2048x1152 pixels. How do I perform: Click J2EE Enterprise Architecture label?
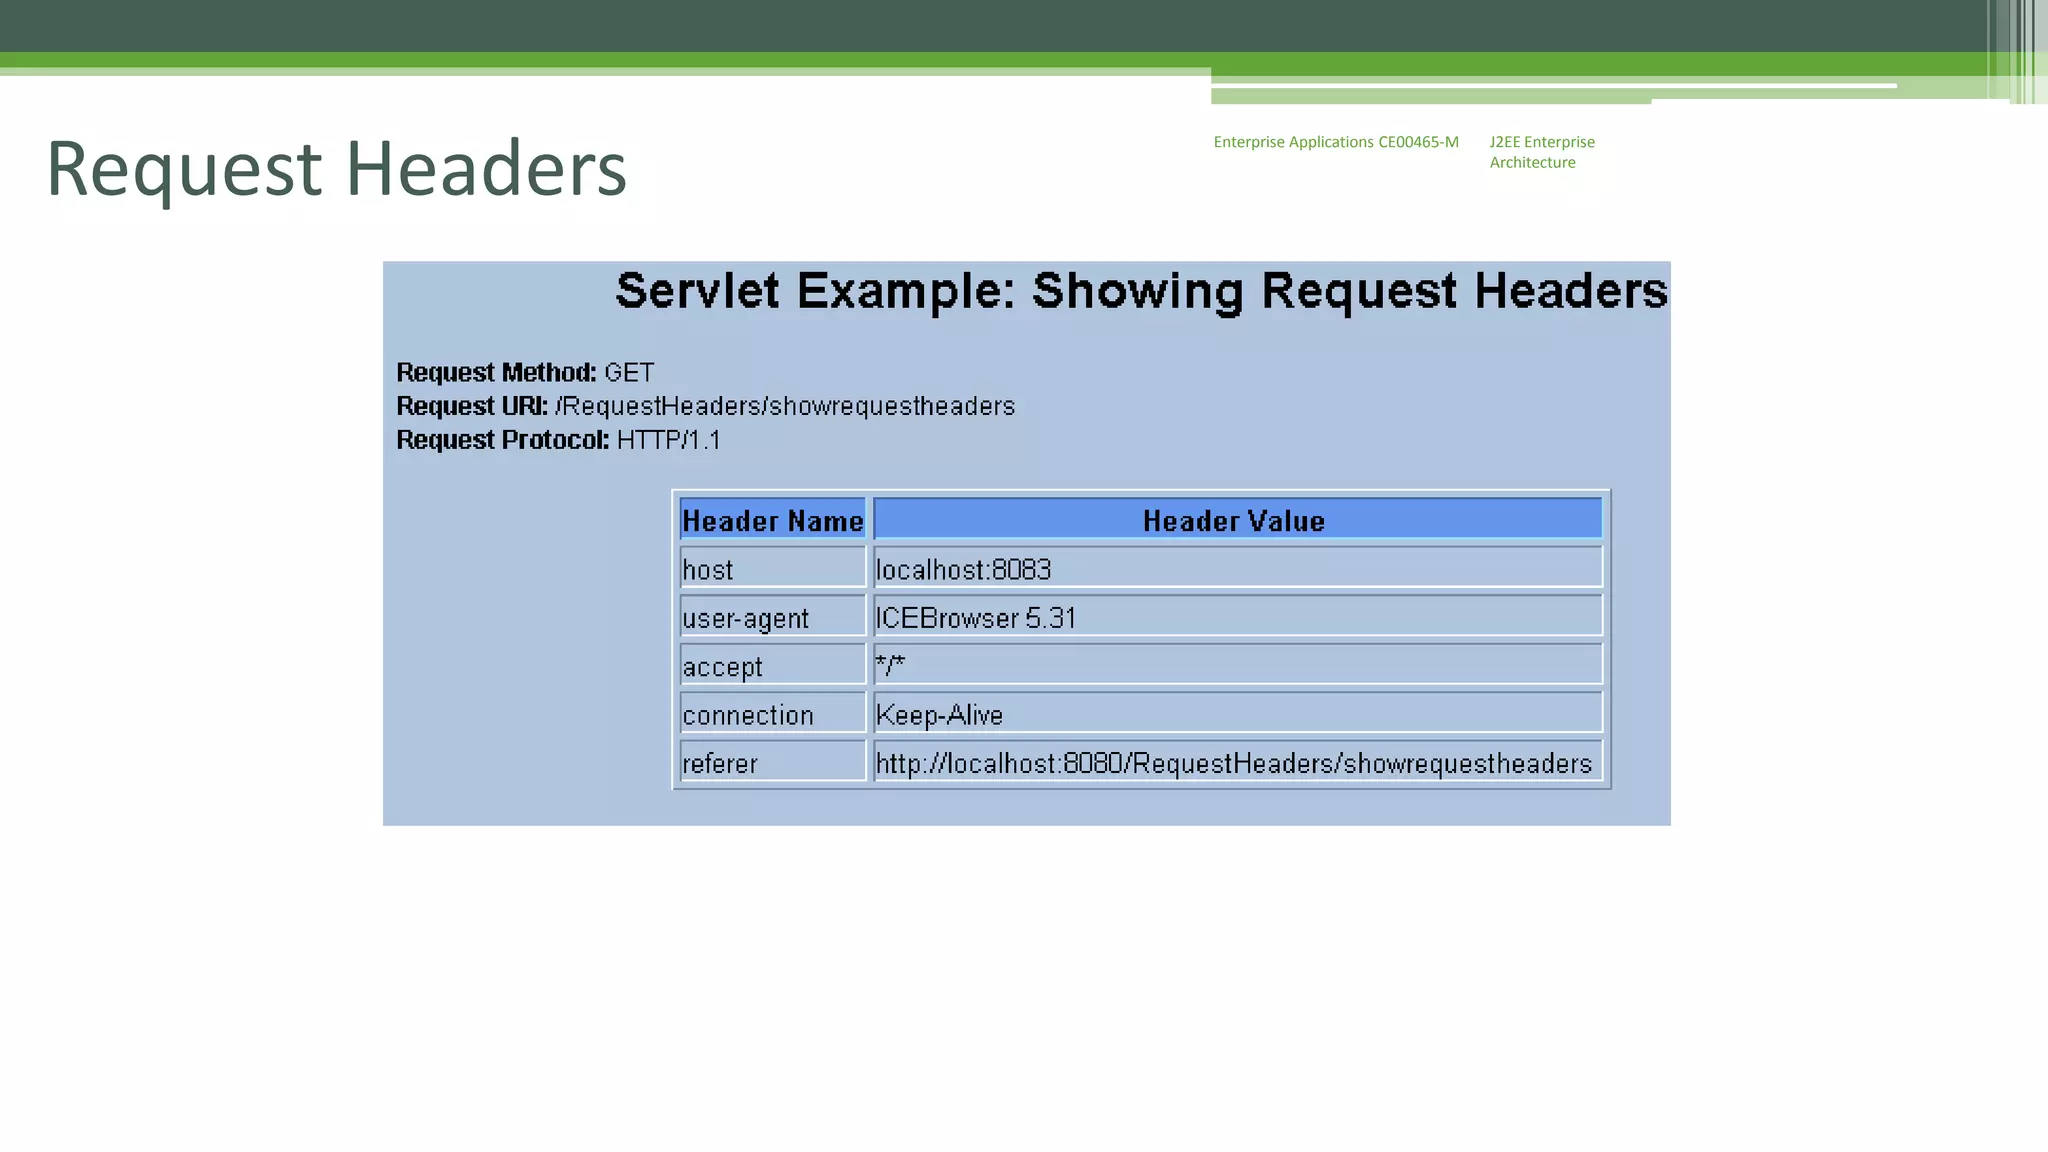click(x=1541, y=152)
